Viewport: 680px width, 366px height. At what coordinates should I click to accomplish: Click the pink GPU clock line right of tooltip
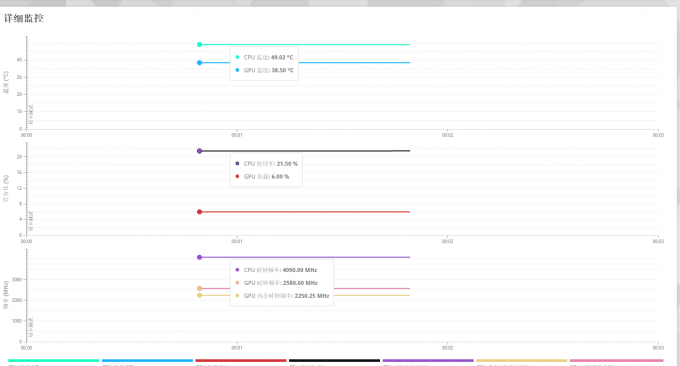click(372, 289)
